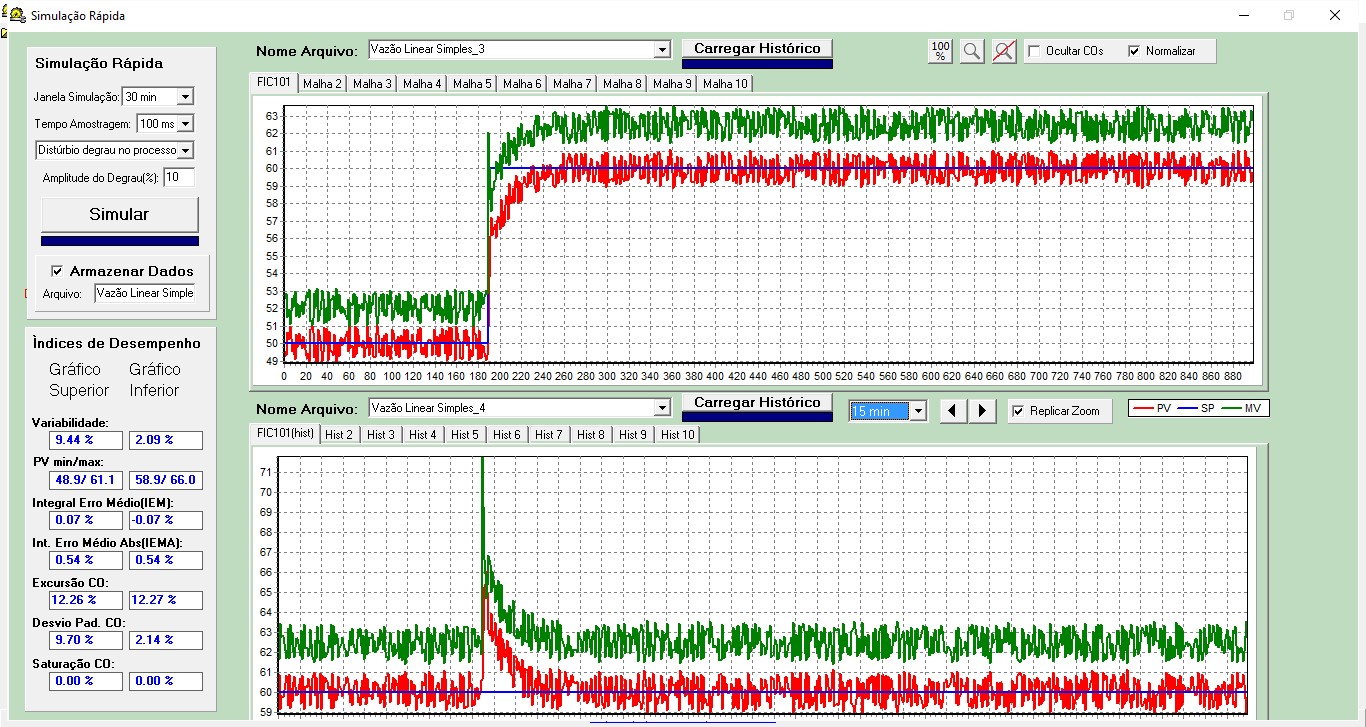The image size is (1366, 727).
Task: Switch to the Malha 3 tab
Action: click(x=372, y=83)
